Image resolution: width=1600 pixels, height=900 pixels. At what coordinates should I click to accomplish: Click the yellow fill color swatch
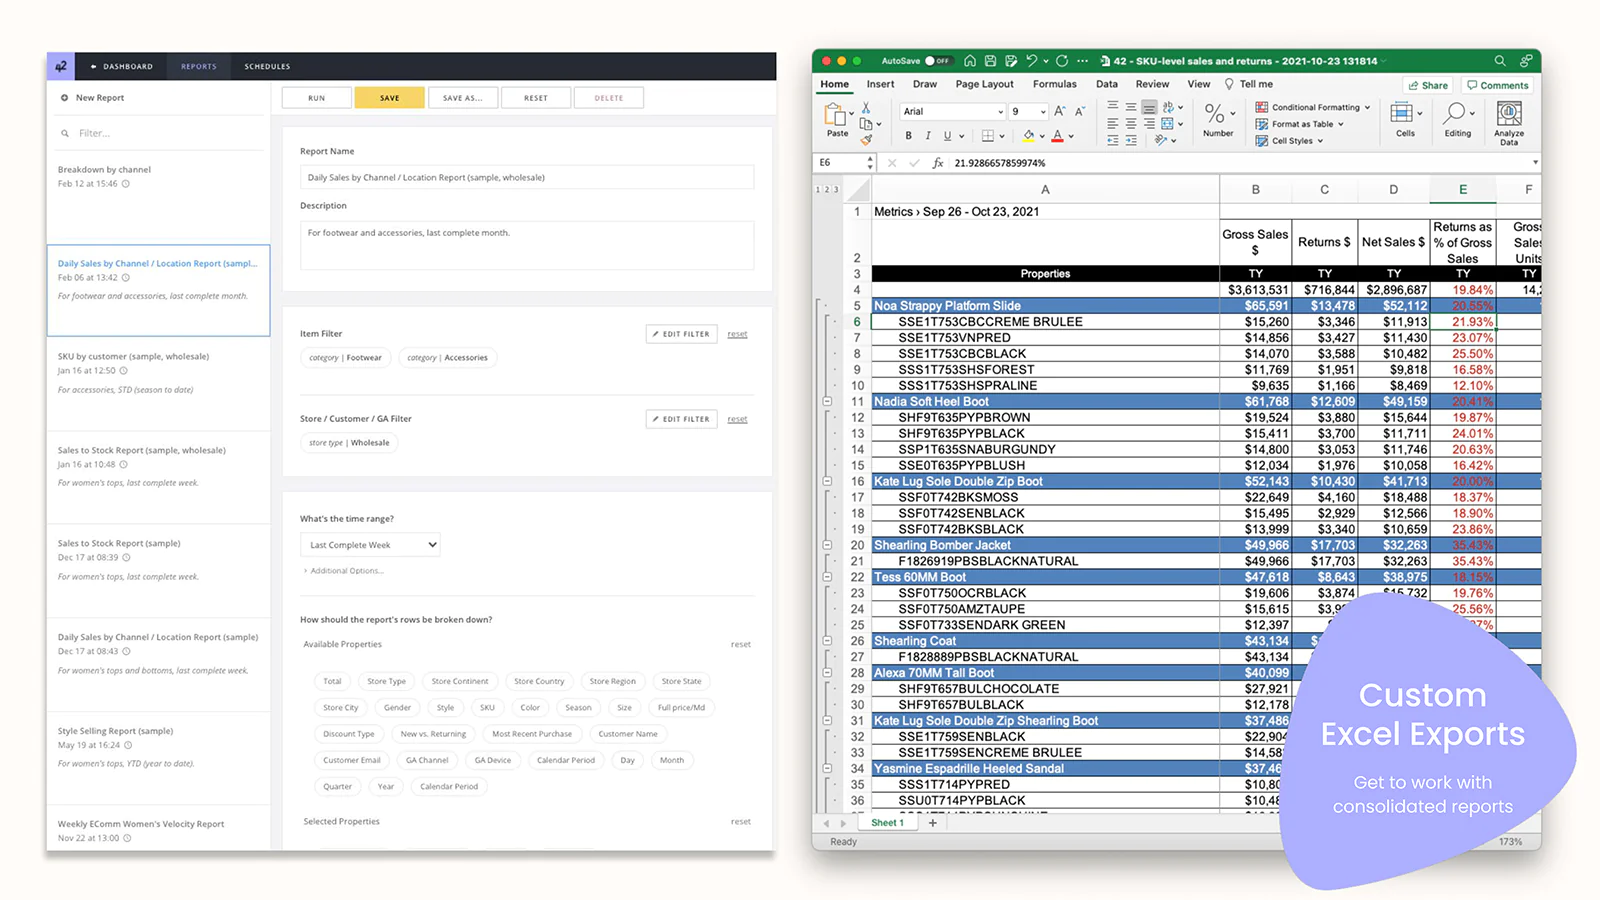tap(1029, 136)
